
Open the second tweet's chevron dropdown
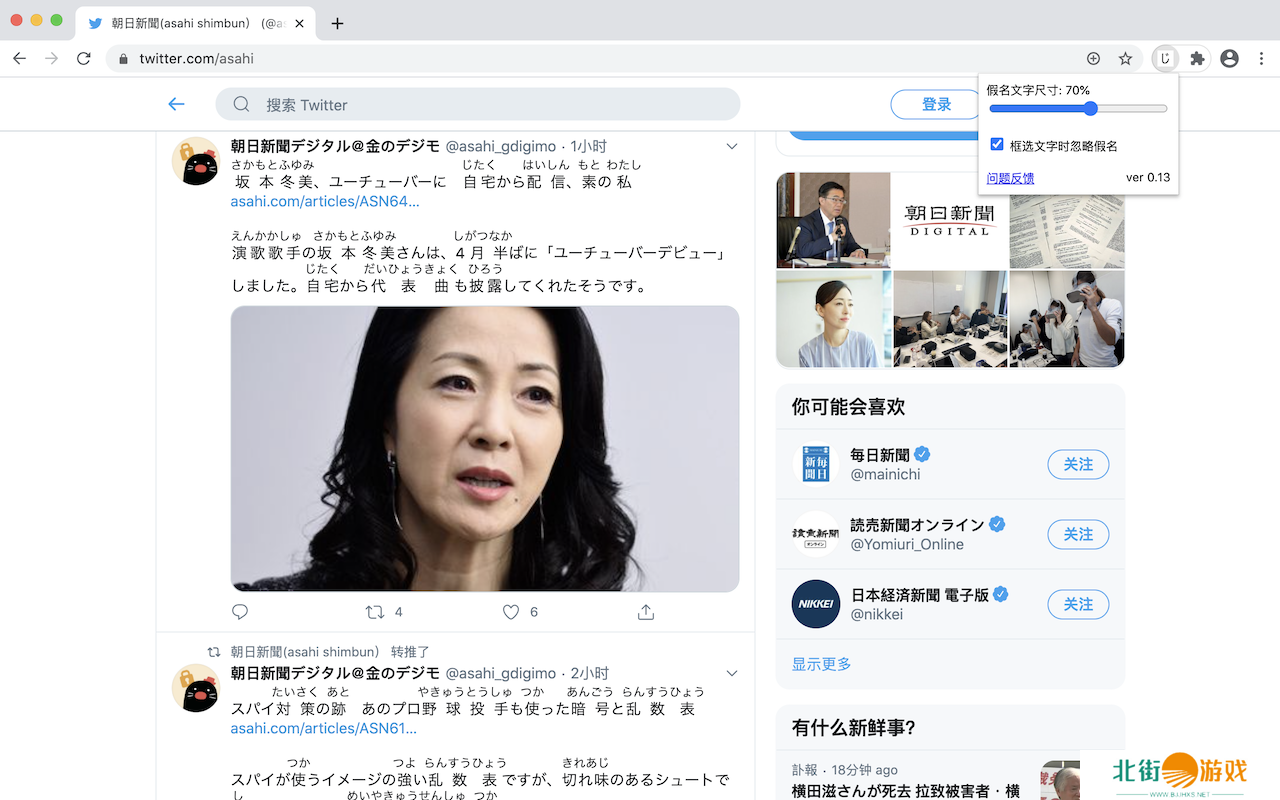pos(732,673)
